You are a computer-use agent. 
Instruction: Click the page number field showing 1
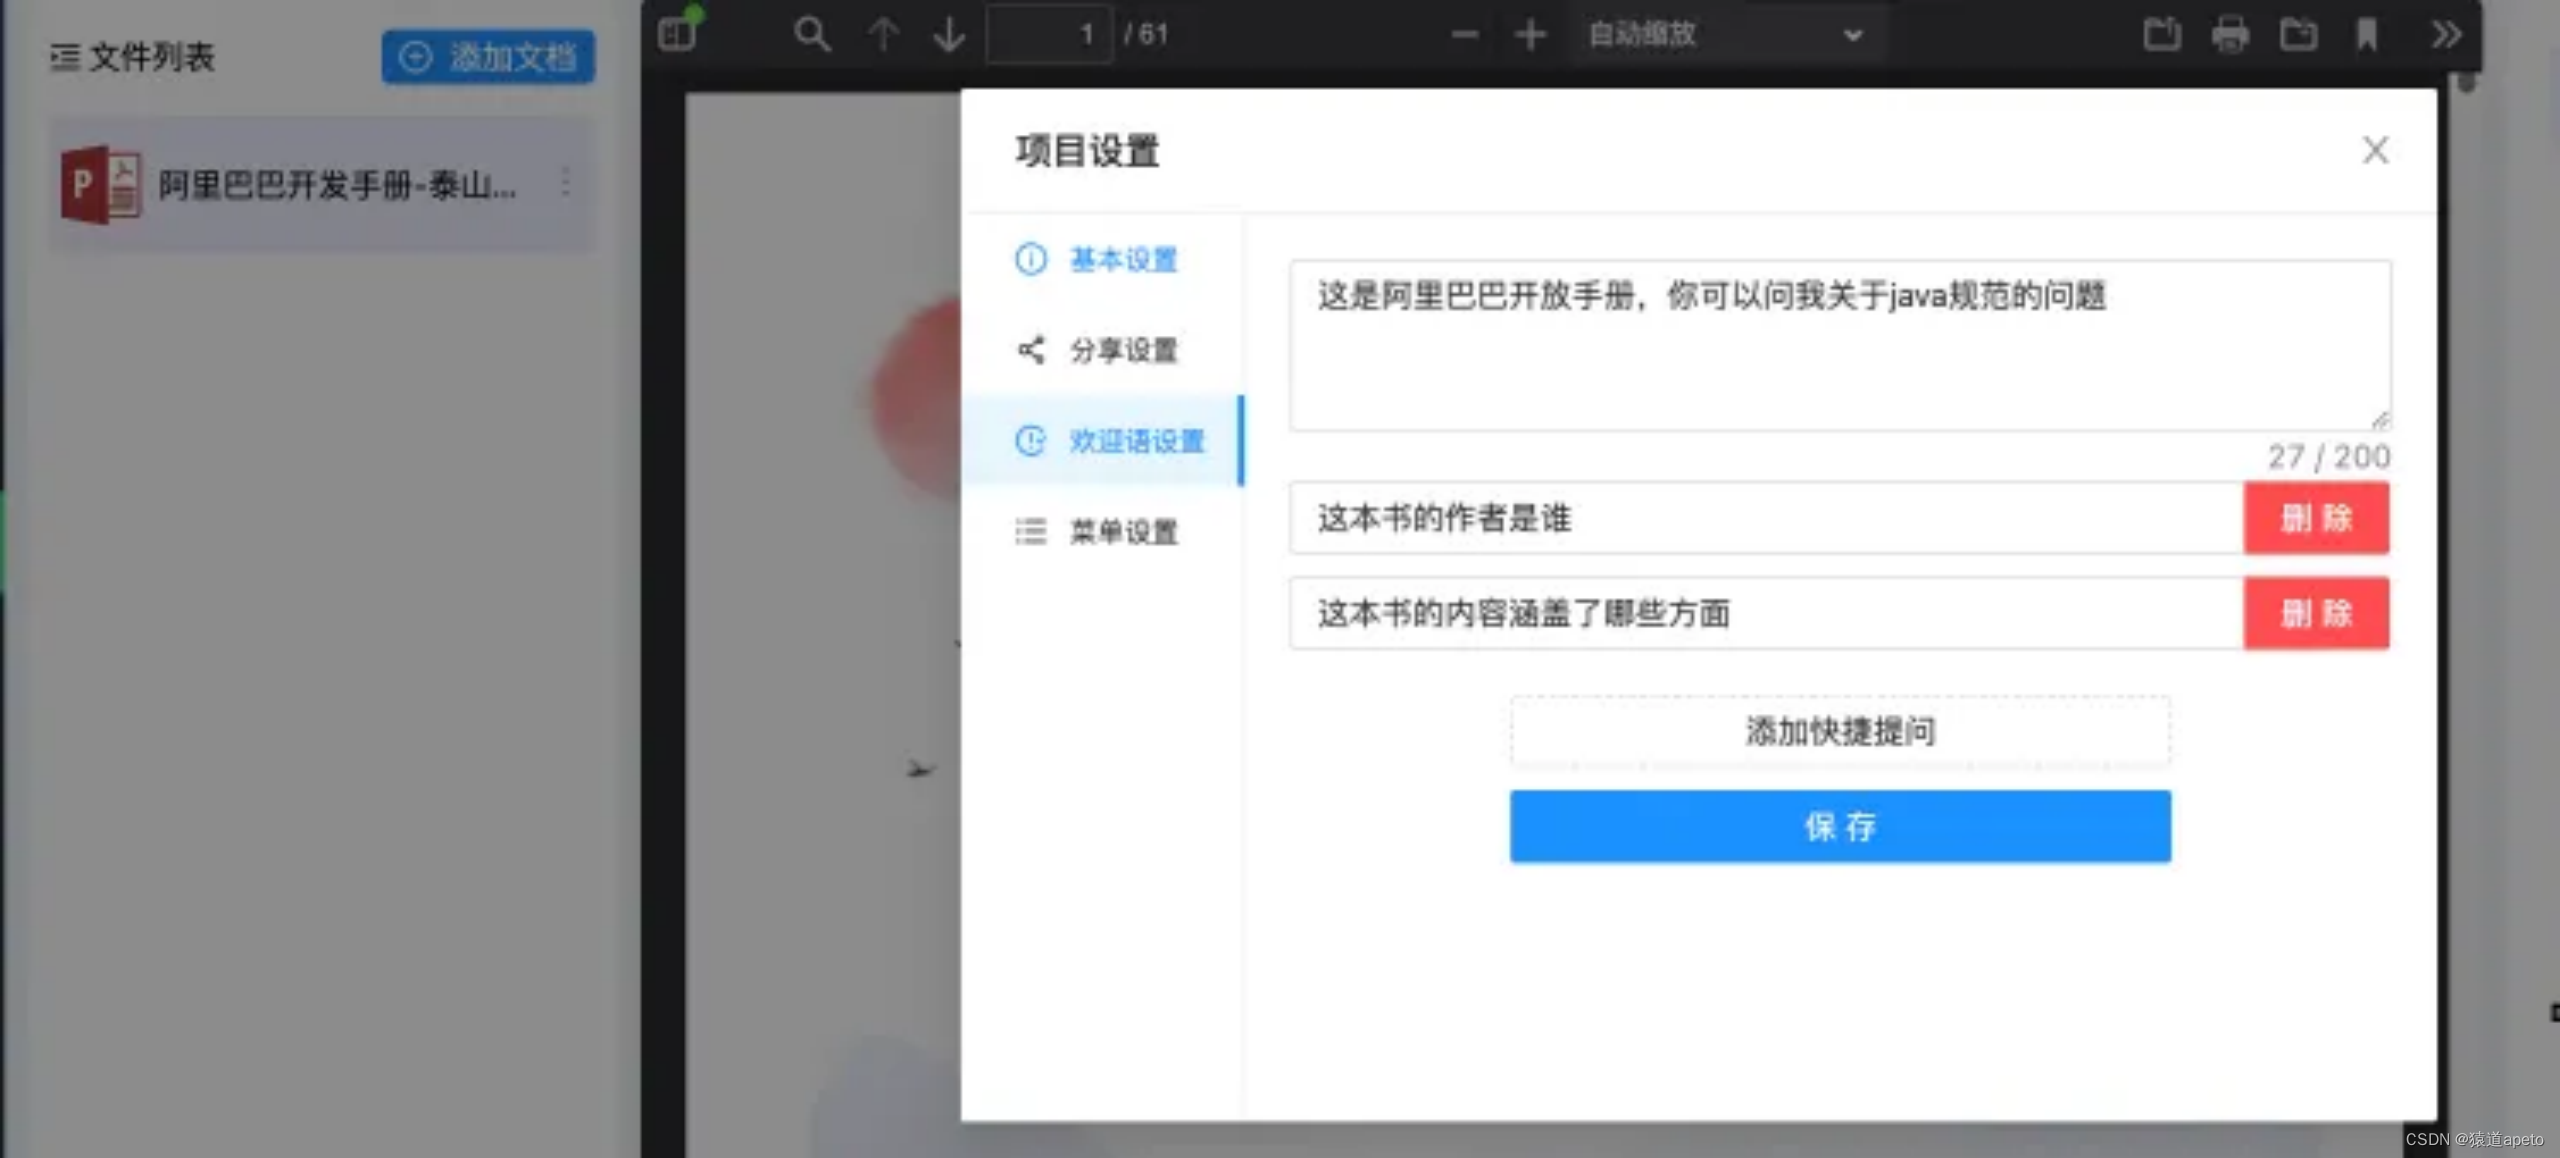click(x=1049, y=34)
